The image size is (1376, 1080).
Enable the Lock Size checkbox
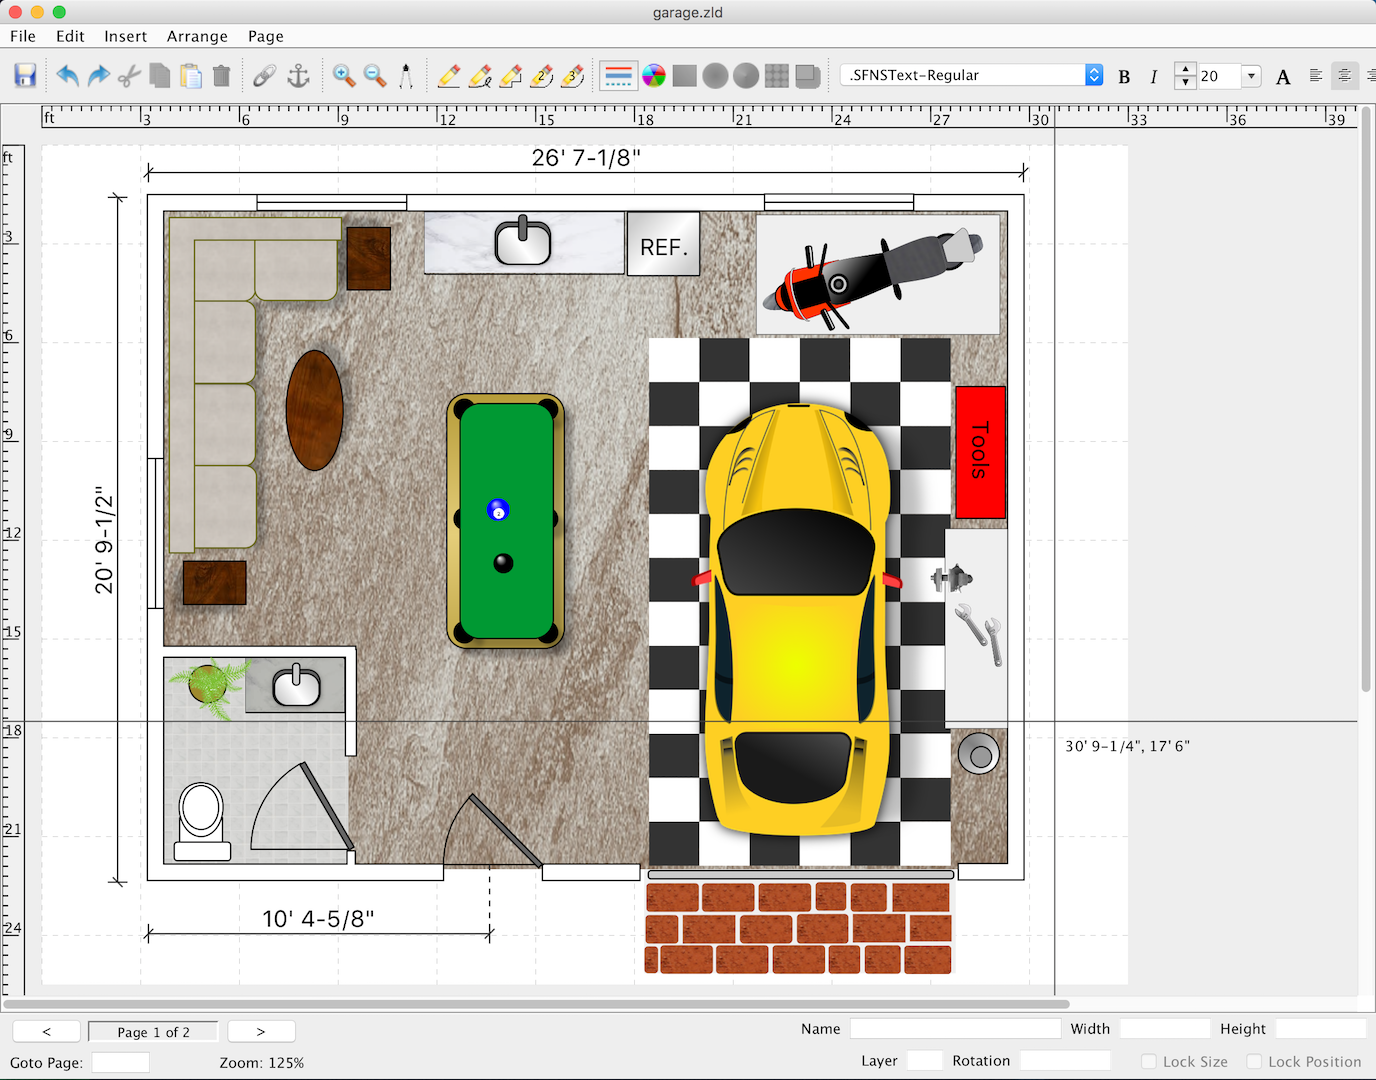1149,1062
